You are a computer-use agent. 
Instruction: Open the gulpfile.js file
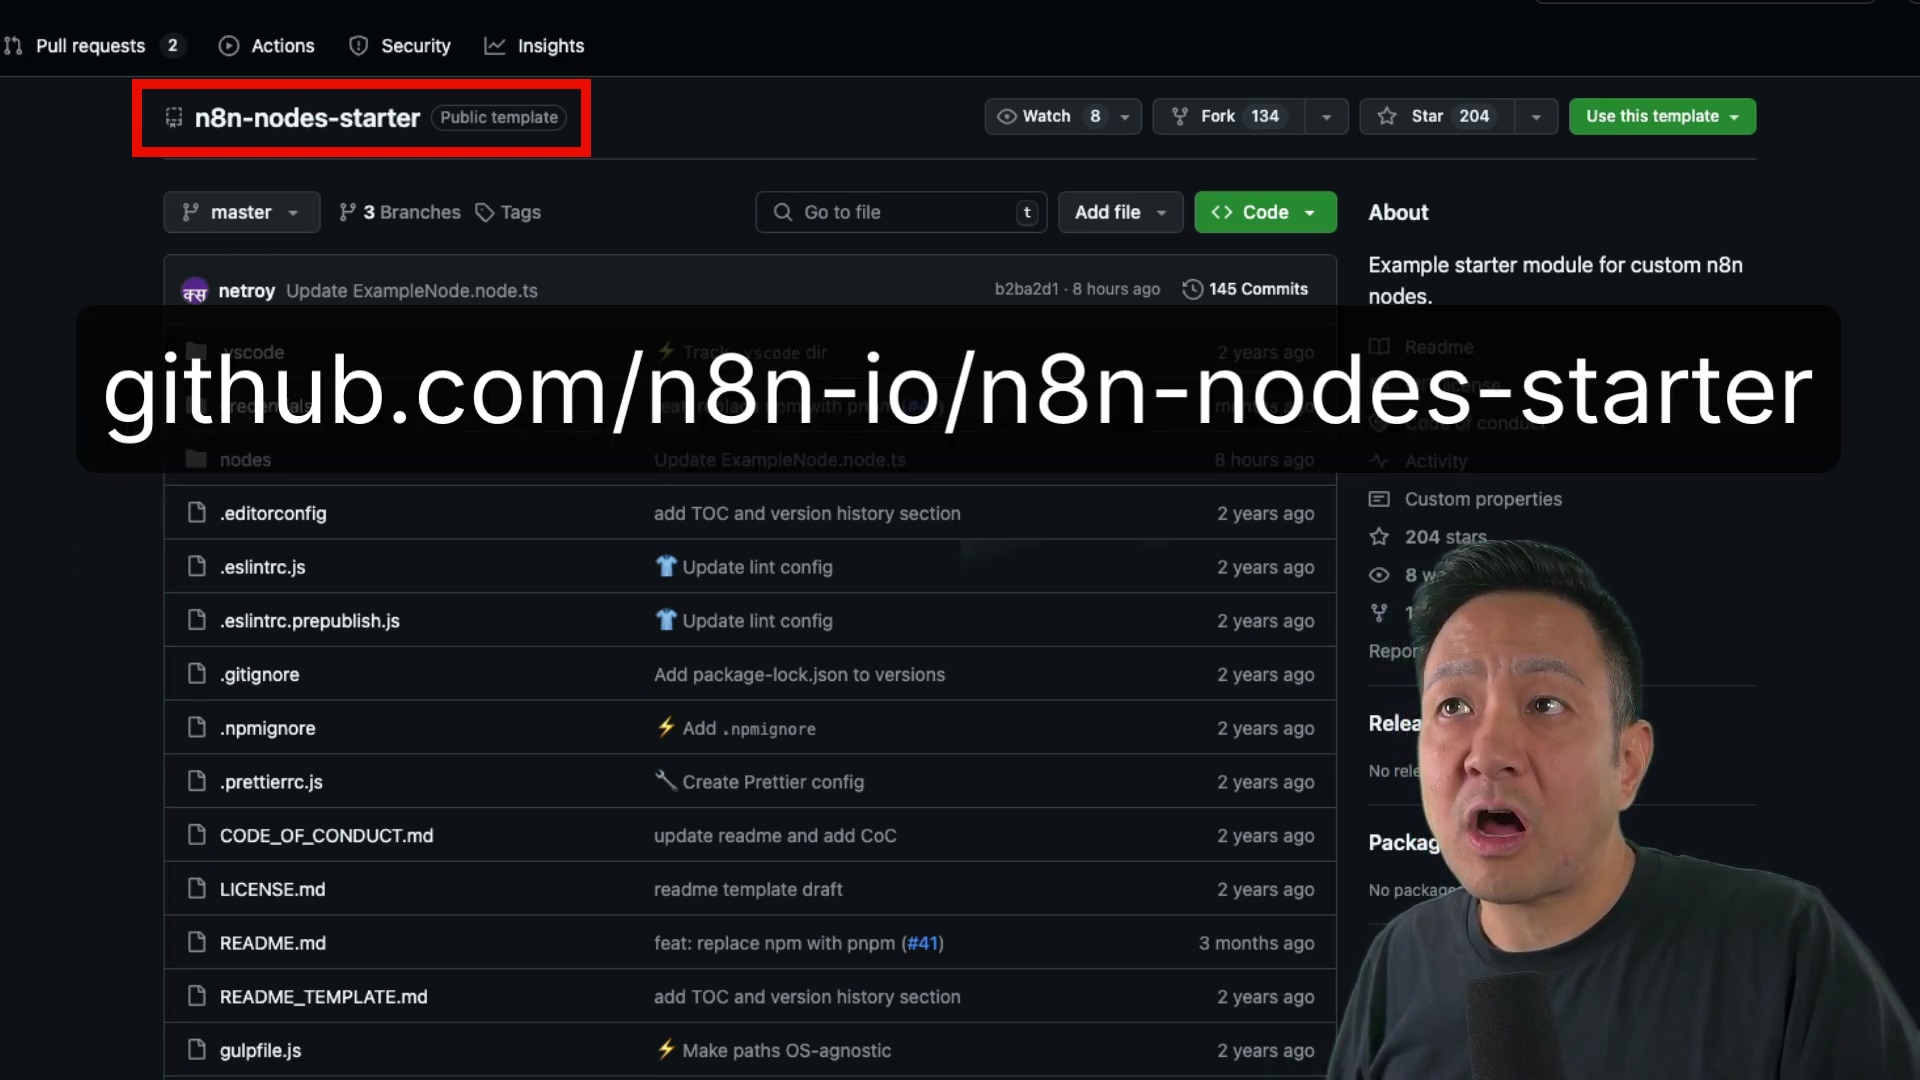pos(261,1050)
